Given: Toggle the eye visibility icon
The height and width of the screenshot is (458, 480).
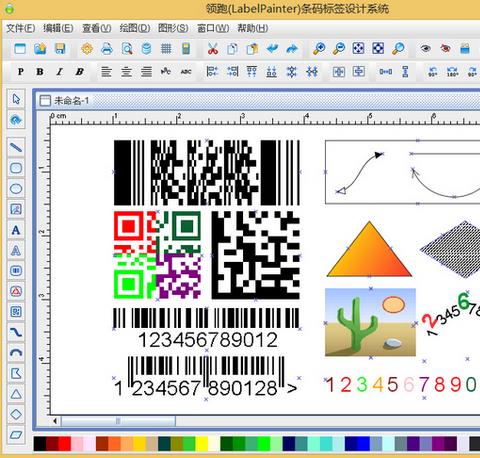Looking at the screenshot, I should (425, 49).
